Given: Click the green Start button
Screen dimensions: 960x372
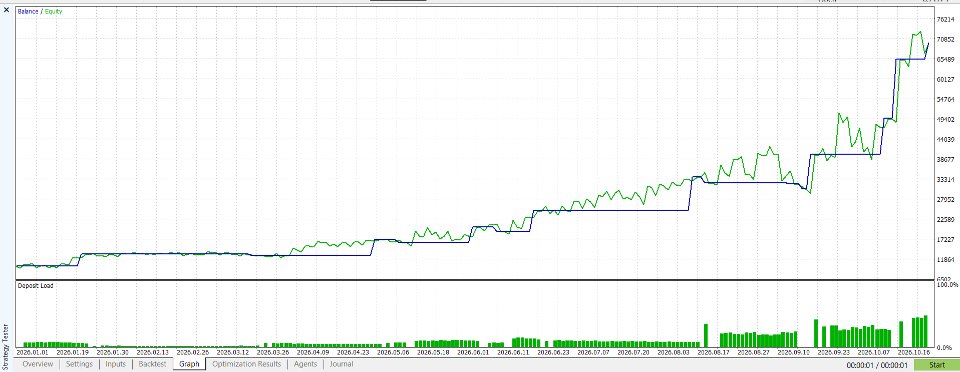Looking at the screenshot, I should click(x=937, y=365).
